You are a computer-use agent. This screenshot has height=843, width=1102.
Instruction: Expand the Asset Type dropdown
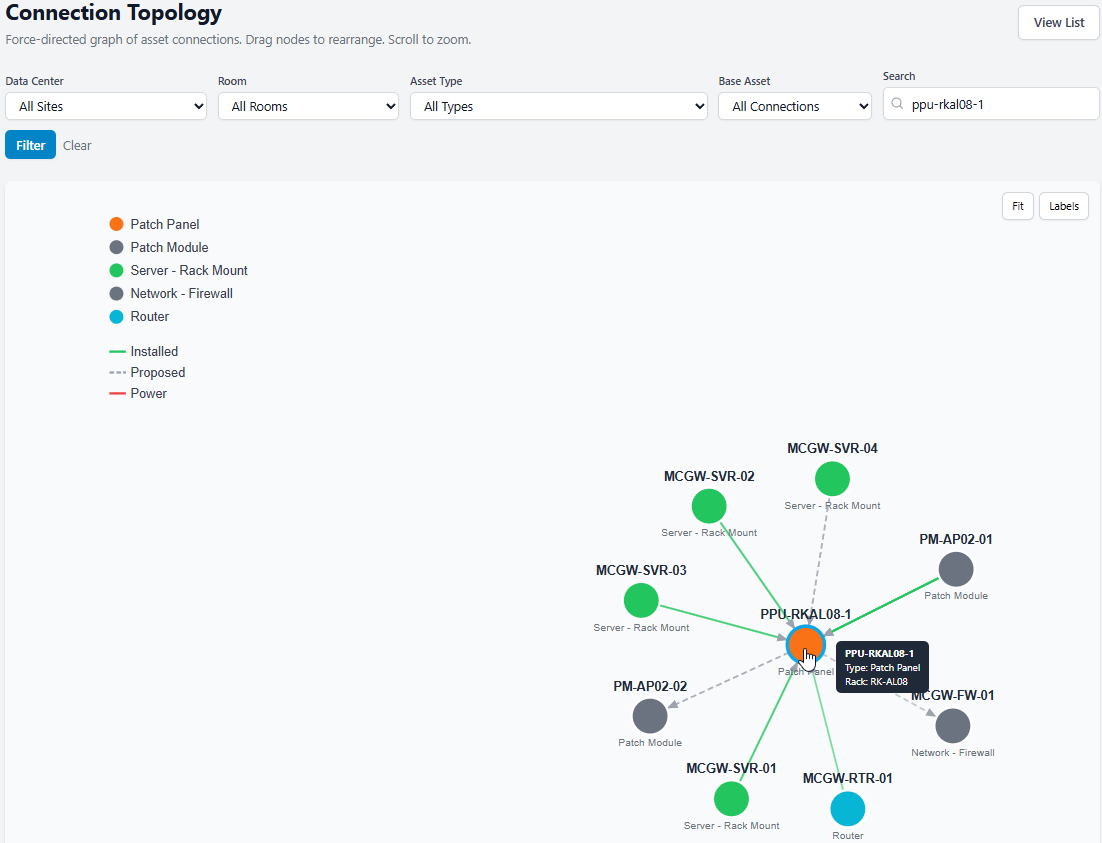click(x=559, y=106)
